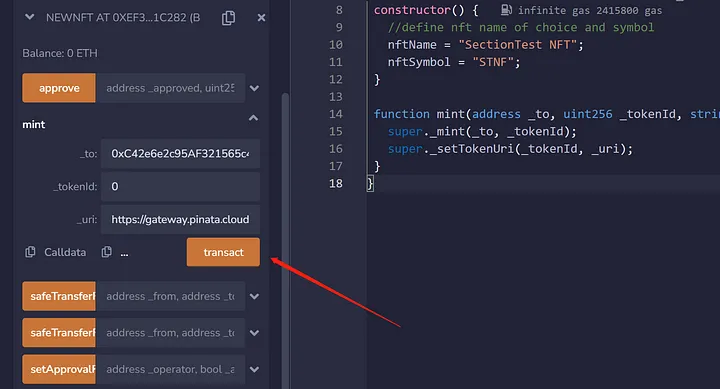Click the 'infinite gas 2415800 gas' hint
This screenshot has width=720, height=389.
(590, 10)
